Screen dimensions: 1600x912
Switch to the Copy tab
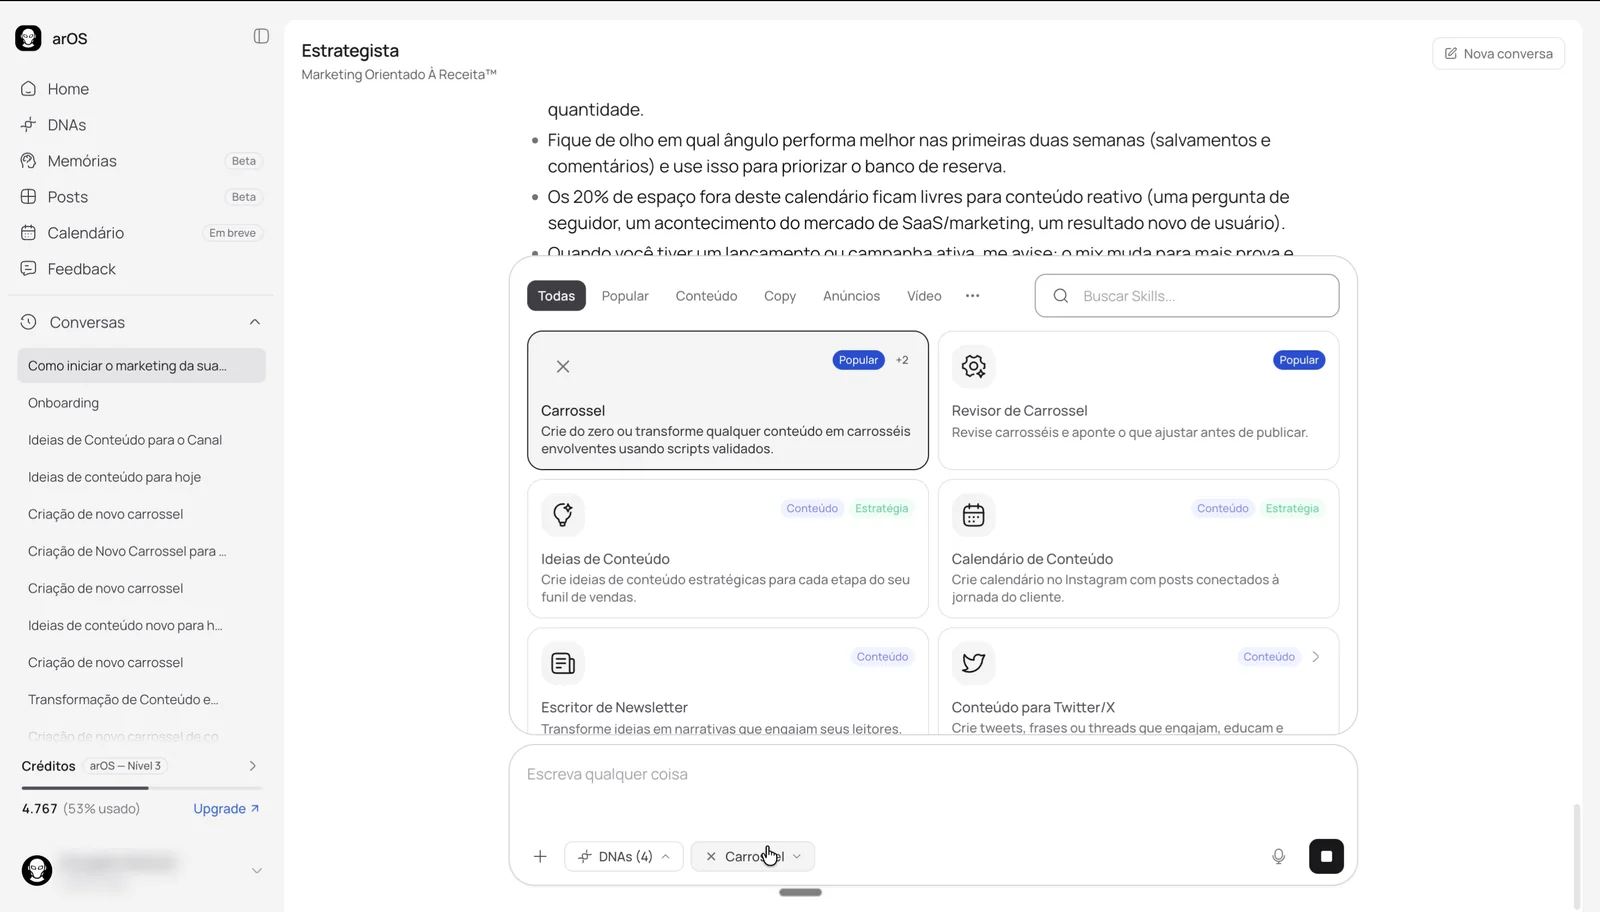click(x=780, y=296)
